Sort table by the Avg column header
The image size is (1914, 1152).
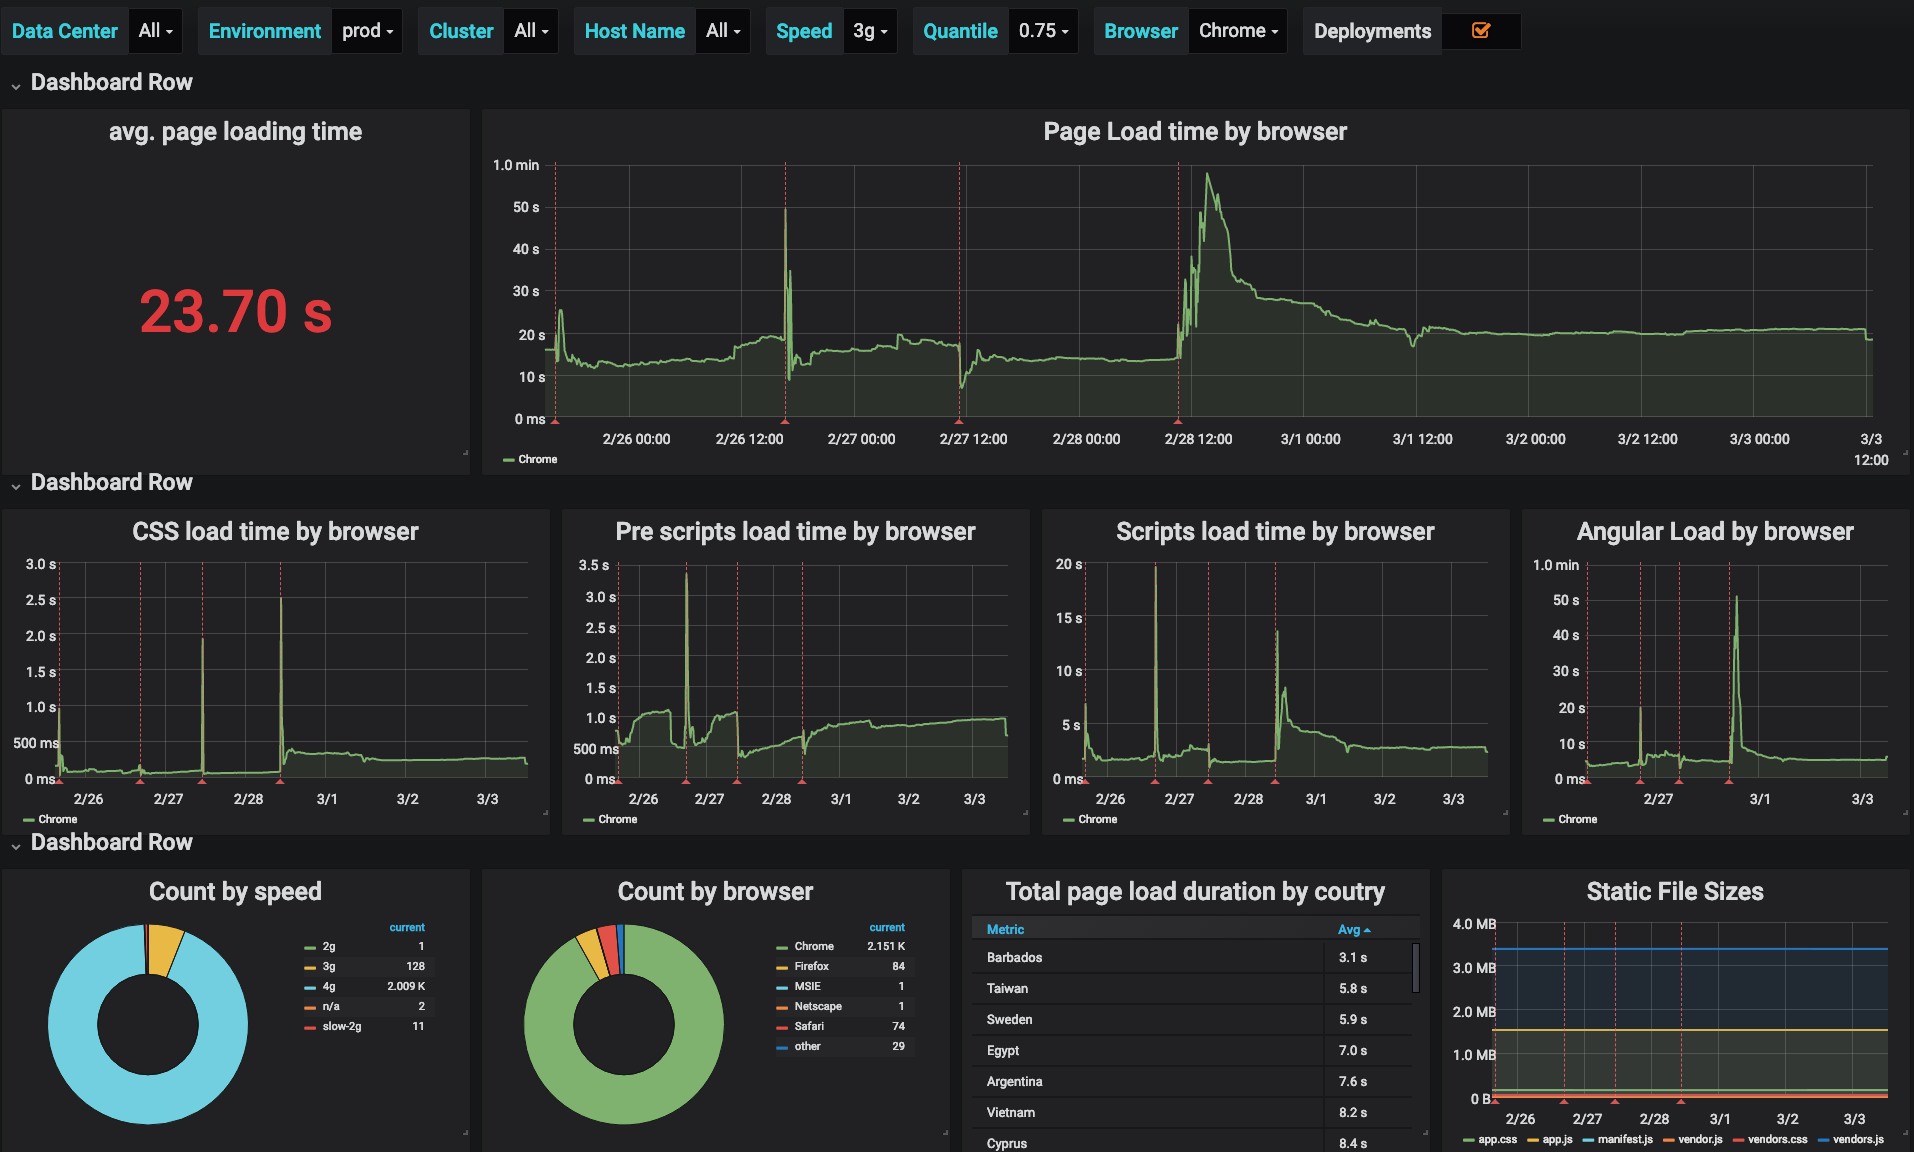tap(1354, 929)
